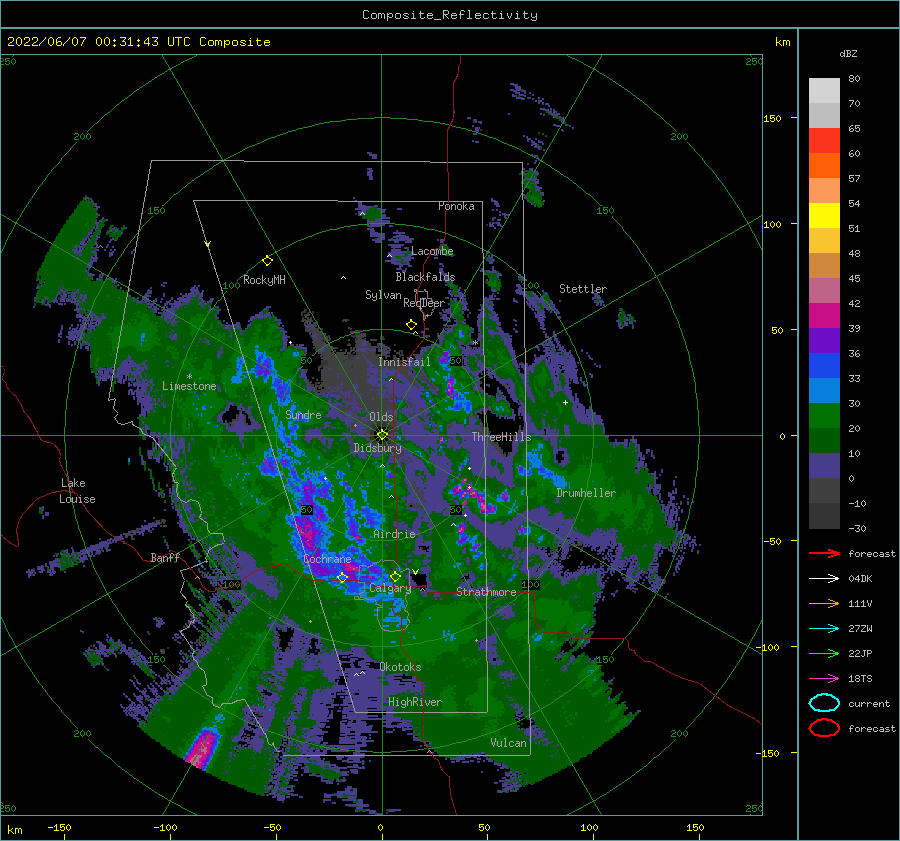The width and height of the screenshot is (900, 841).
Task: Pick the bright green 30 dBZ swatch
Action: click(824, 415)
